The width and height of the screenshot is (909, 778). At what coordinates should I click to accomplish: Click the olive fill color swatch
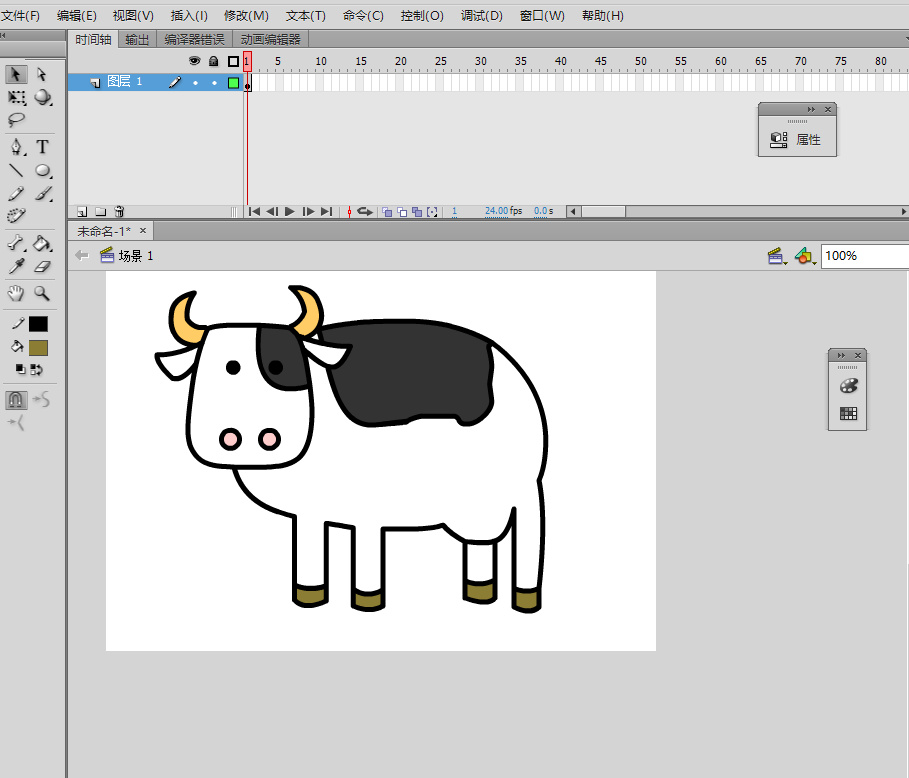click(38, 348)
